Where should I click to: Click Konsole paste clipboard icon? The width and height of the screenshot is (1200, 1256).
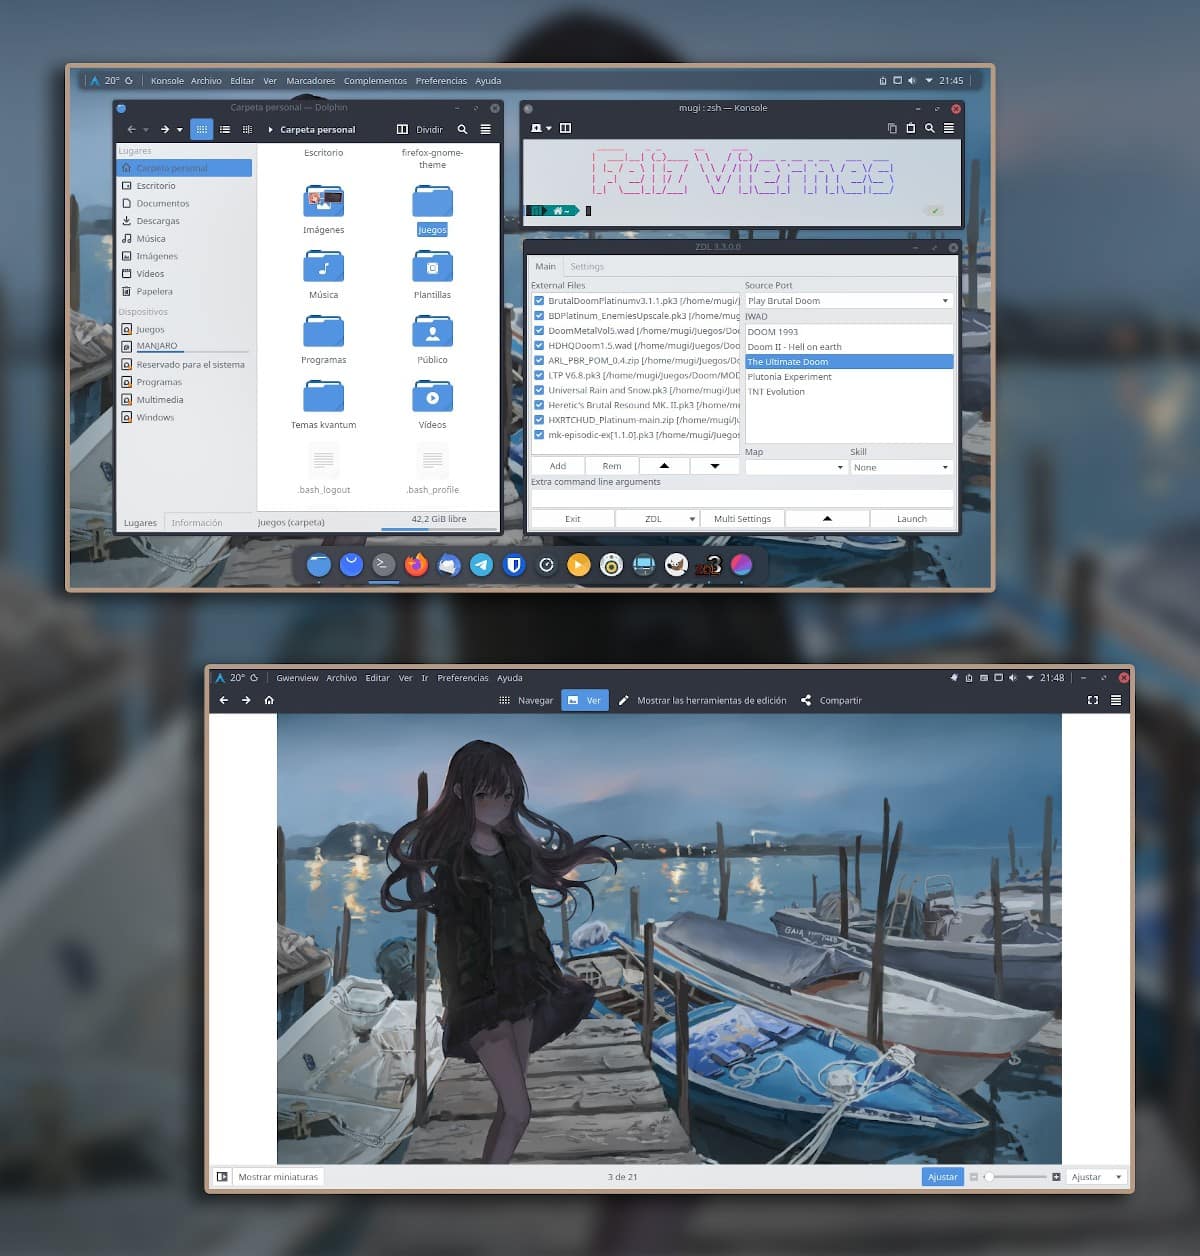[x=910, y=128]
